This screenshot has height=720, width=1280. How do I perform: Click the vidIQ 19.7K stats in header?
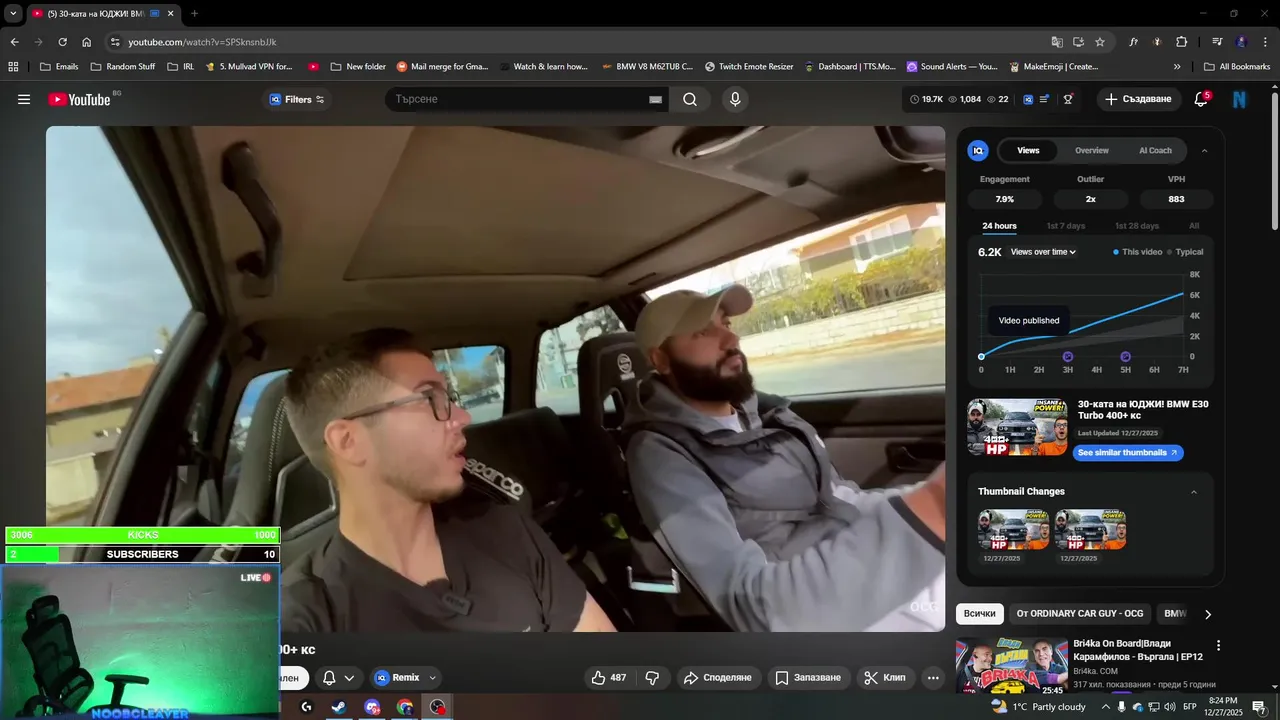[x=926, y=99]
